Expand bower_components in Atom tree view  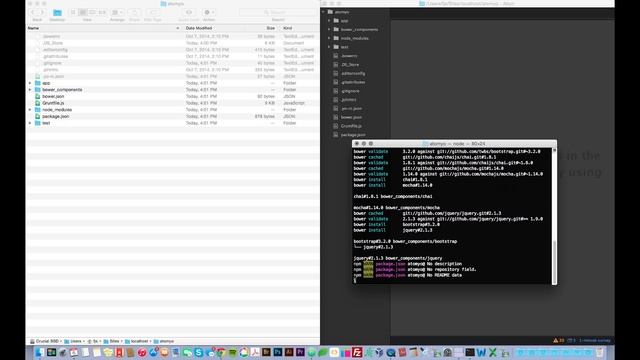329,29
